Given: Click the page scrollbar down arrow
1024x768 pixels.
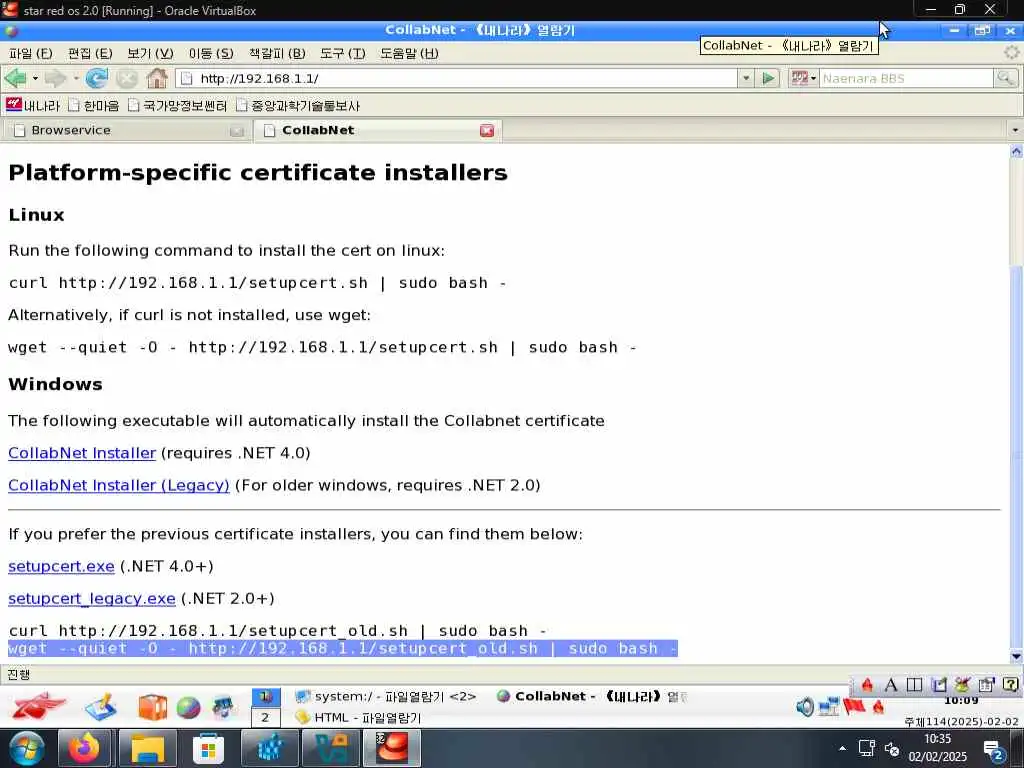Looking at the screenshot, I should pyautogui.click(x=1016, y=656).
